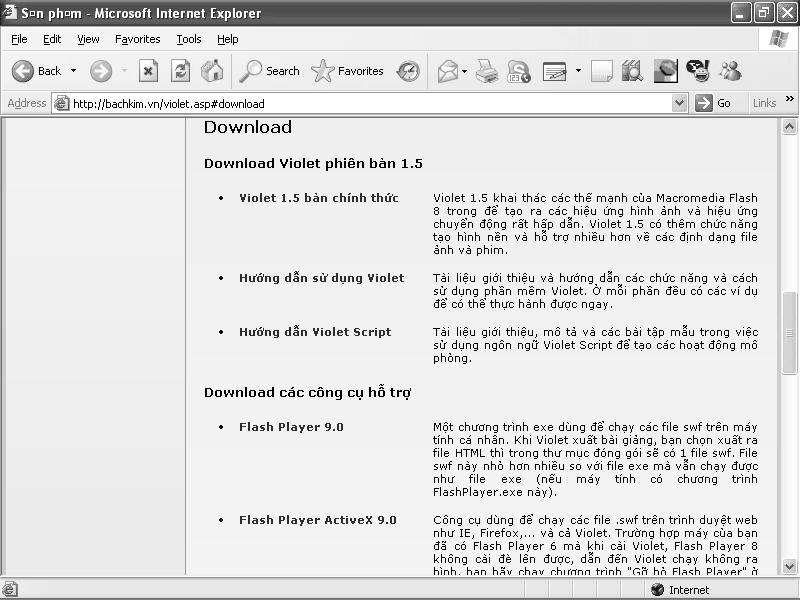Open the Favorites menu
The image size is (800, 600).
138,39
